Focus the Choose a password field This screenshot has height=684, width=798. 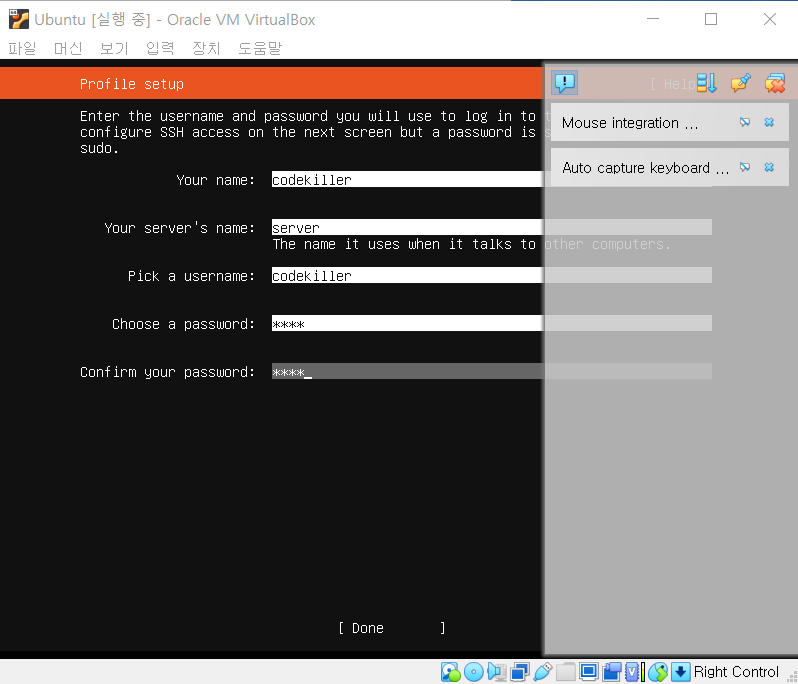click(492, 323)
